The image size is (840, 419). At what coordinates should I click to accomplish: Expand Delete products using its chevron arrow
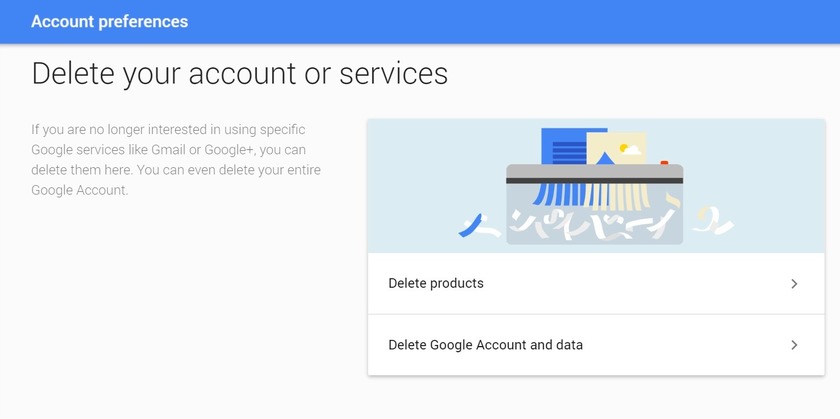794,284
